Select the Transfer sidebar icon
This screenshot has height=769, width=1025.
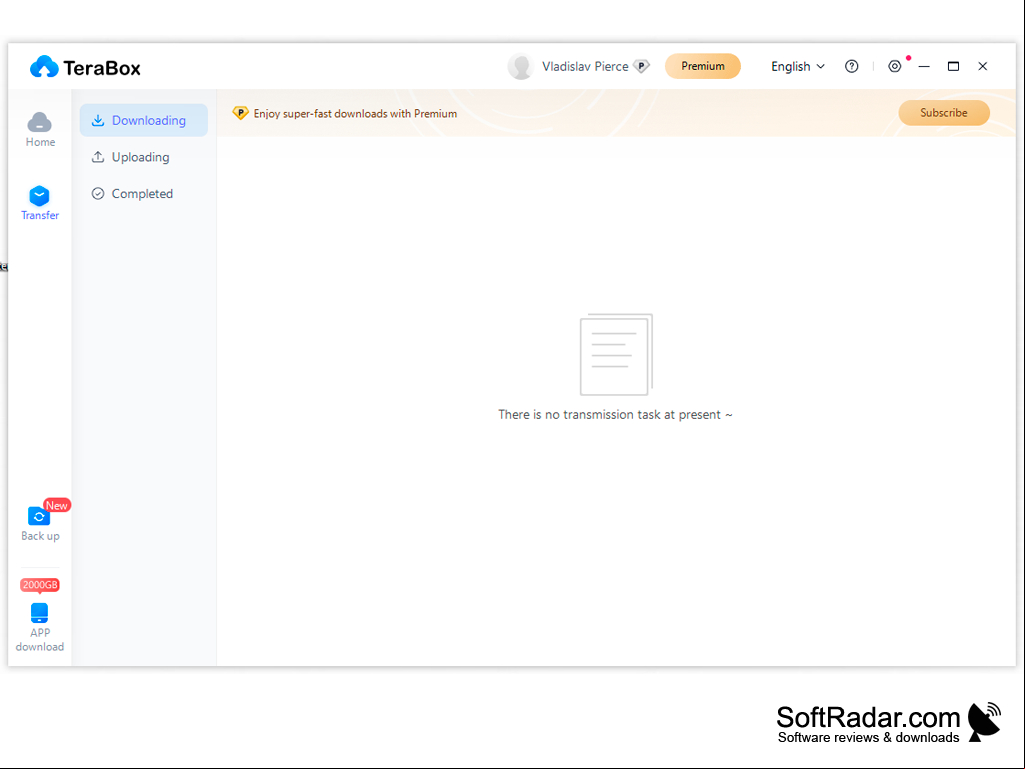[40, 203]
